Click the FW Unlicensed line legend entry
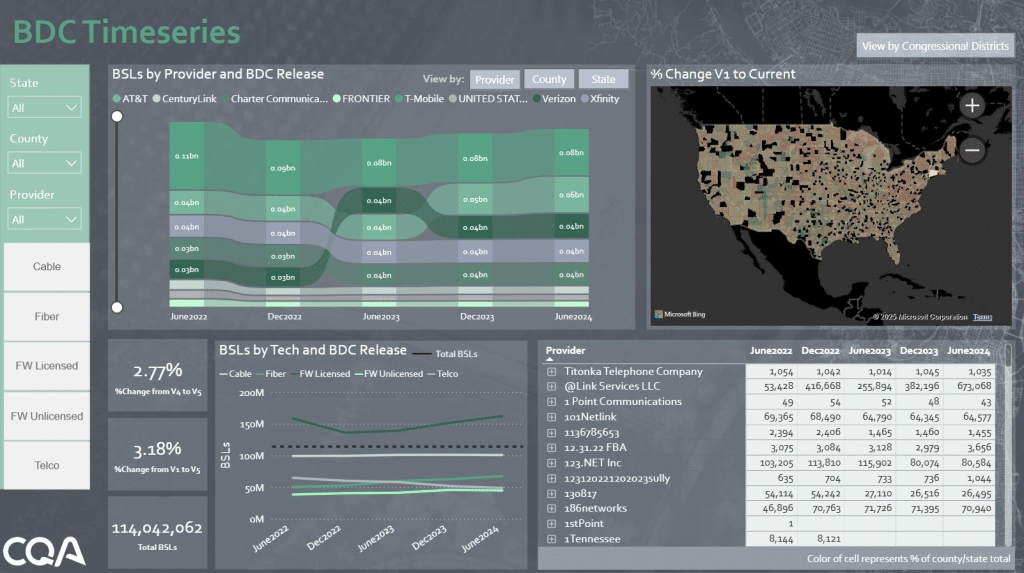1024x573 pixels. (x=389, y=374)
